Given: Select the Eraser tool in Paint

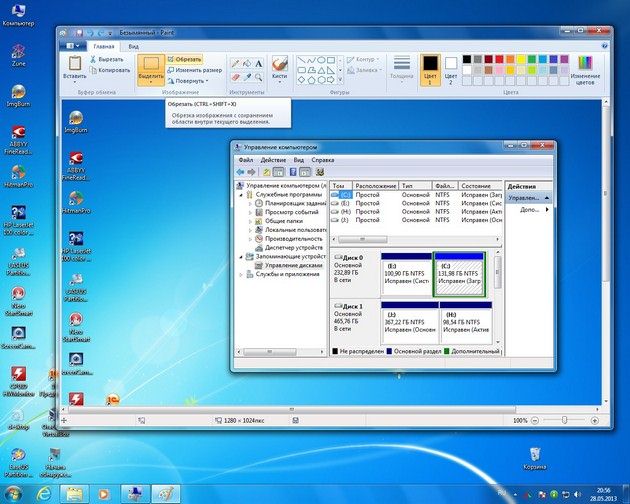Looking at the screenshot, I should pos(235,76).
